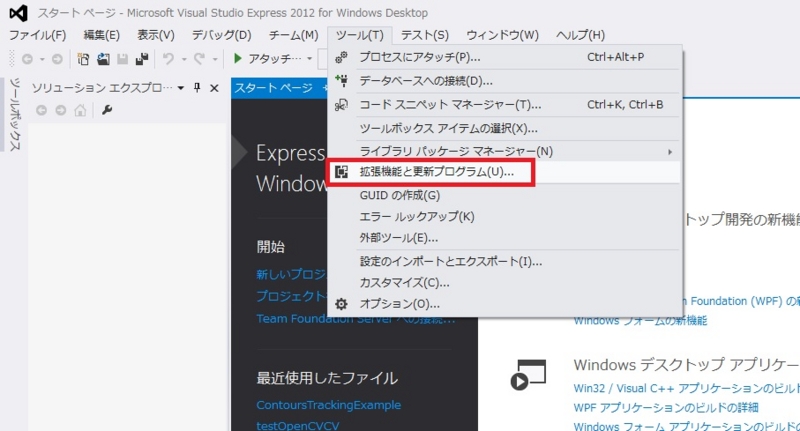Close the Solution Explorer panel
The width and height of the screenshot is (800, 431).
coord(214,88)
